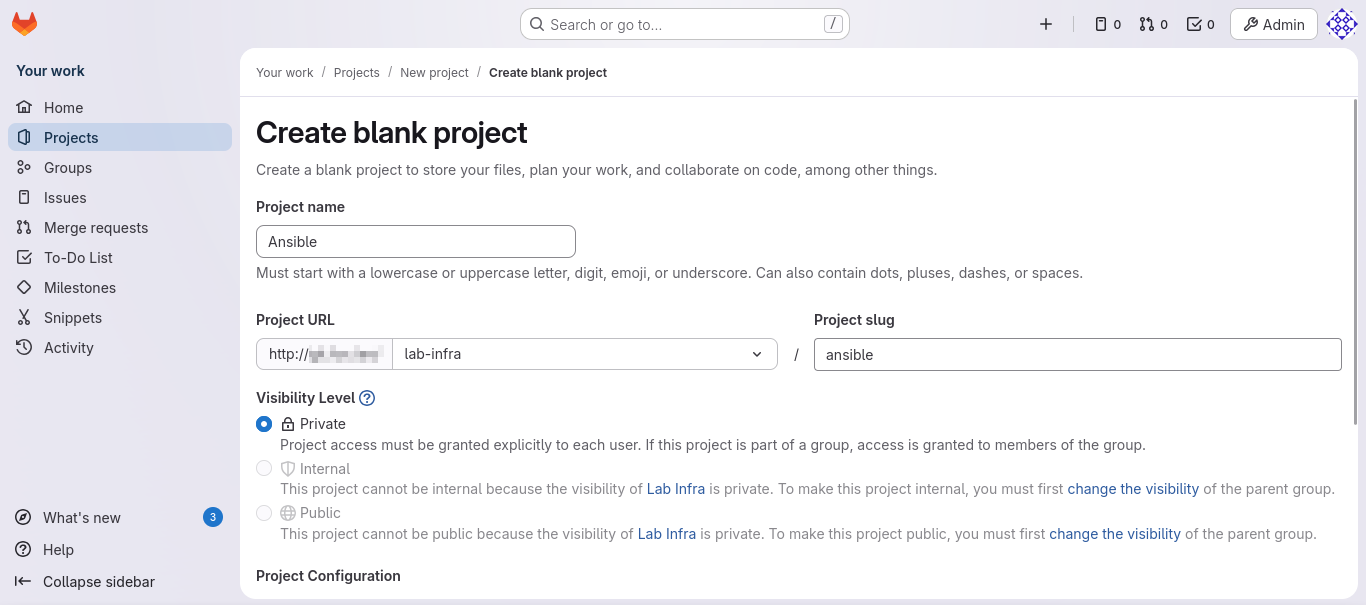View merge requests counter in top bar
Viewport: 1366px width, 605px height.
click(x=1153, y=24)
